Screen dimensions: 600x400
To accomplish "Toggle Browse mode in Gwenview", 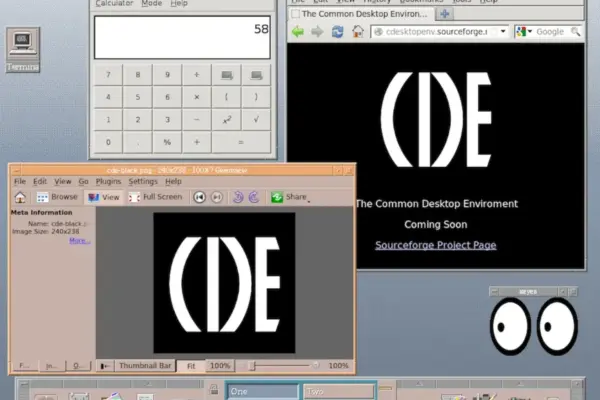I will click(57, 197).
